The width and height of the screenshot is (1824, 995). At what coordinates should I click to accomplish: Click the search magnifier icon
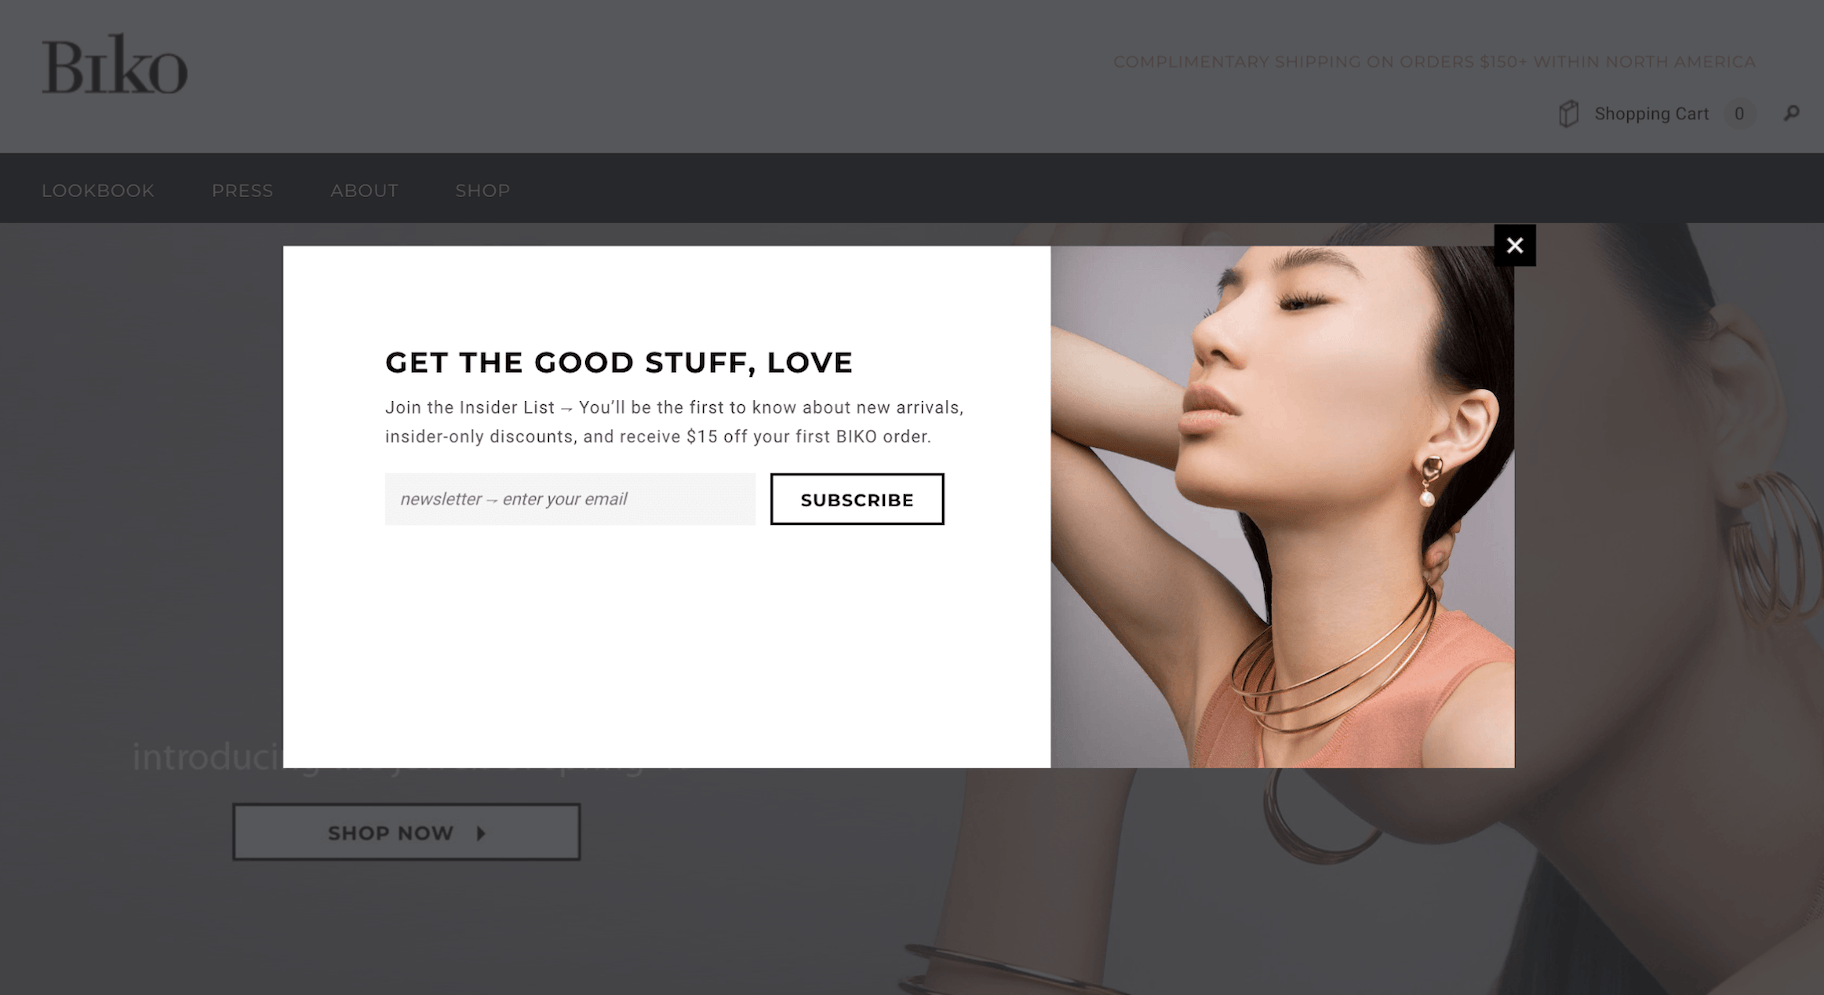[1791, 113]
